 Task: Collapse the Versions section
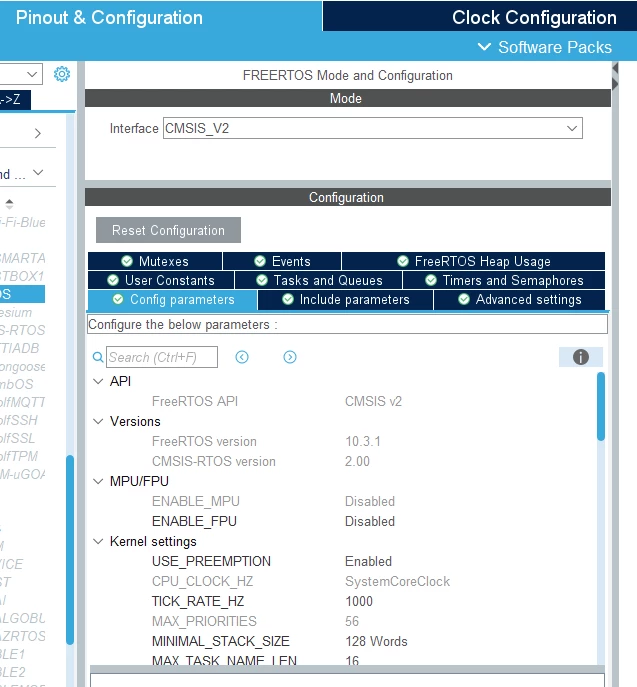[98, 421]
